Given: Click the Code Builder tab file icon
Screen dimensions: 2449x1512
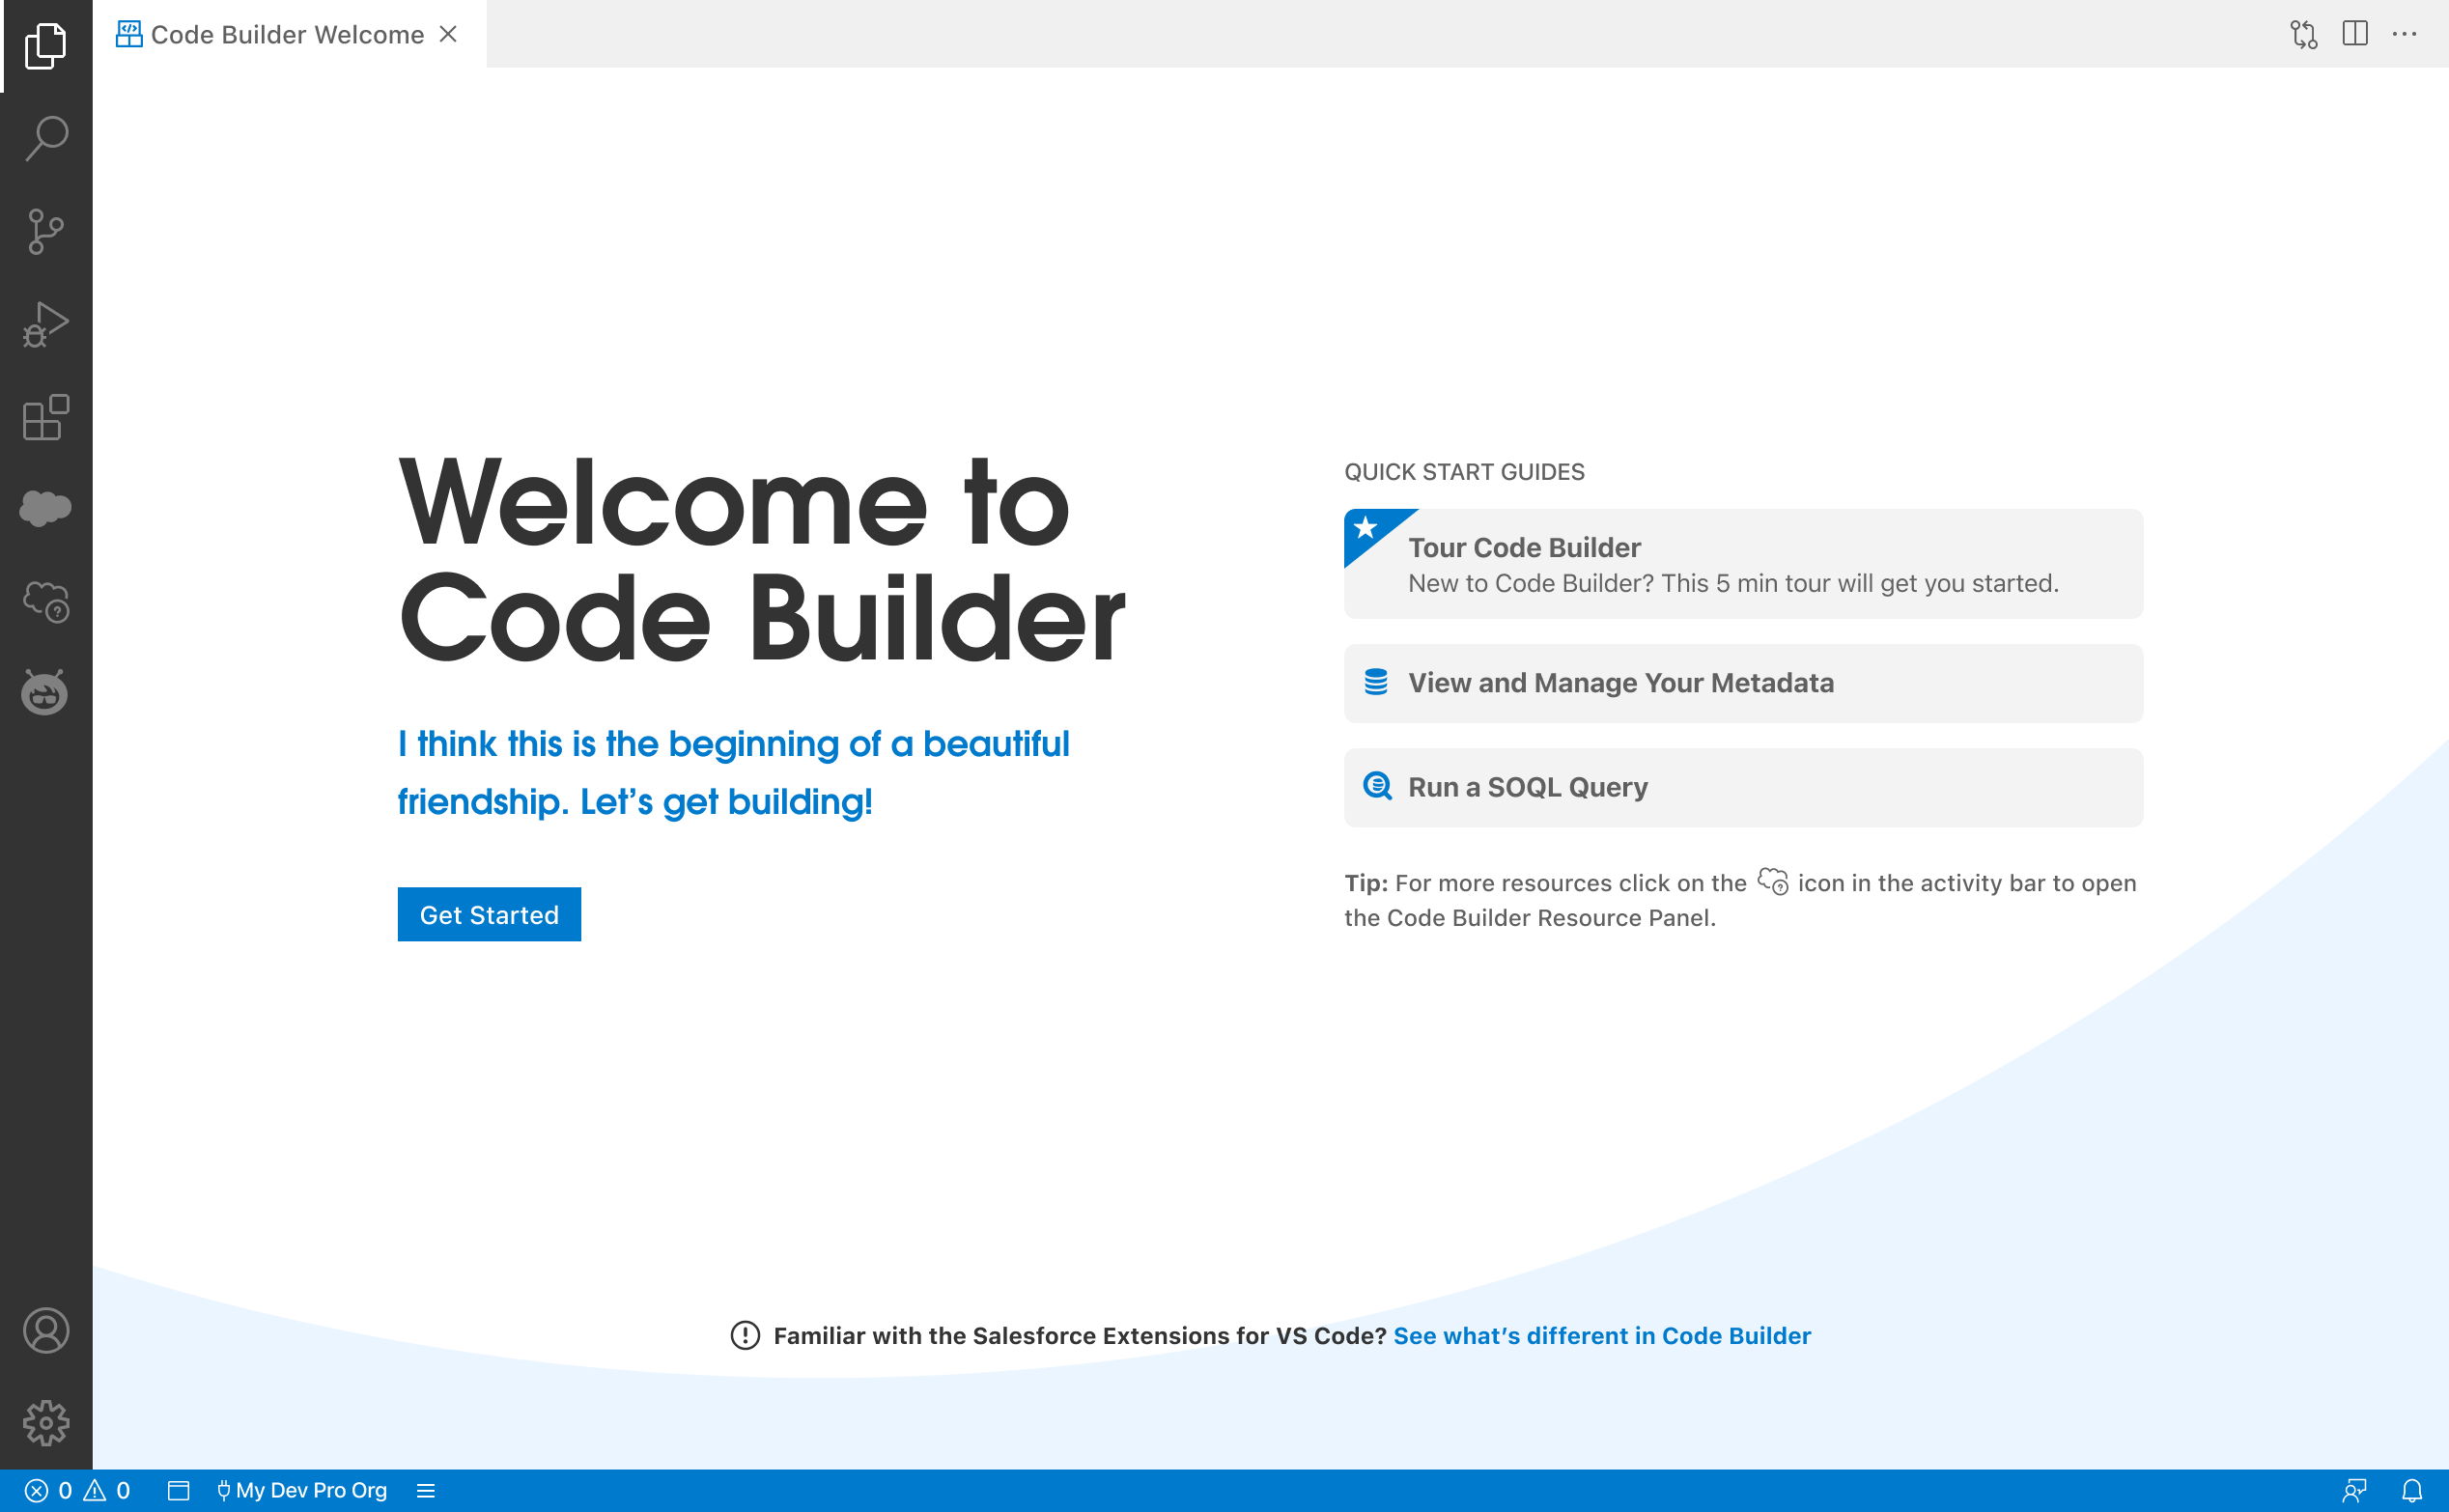Looking at the screenshot, I should pyautogui.click(x=129, y=34).
